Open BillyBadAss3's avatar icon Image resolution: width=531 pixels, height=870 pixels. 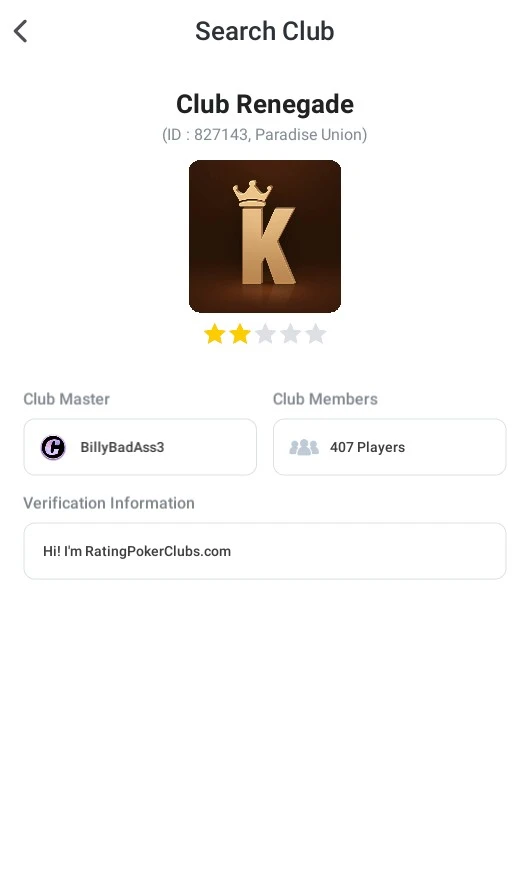[53, 447]
